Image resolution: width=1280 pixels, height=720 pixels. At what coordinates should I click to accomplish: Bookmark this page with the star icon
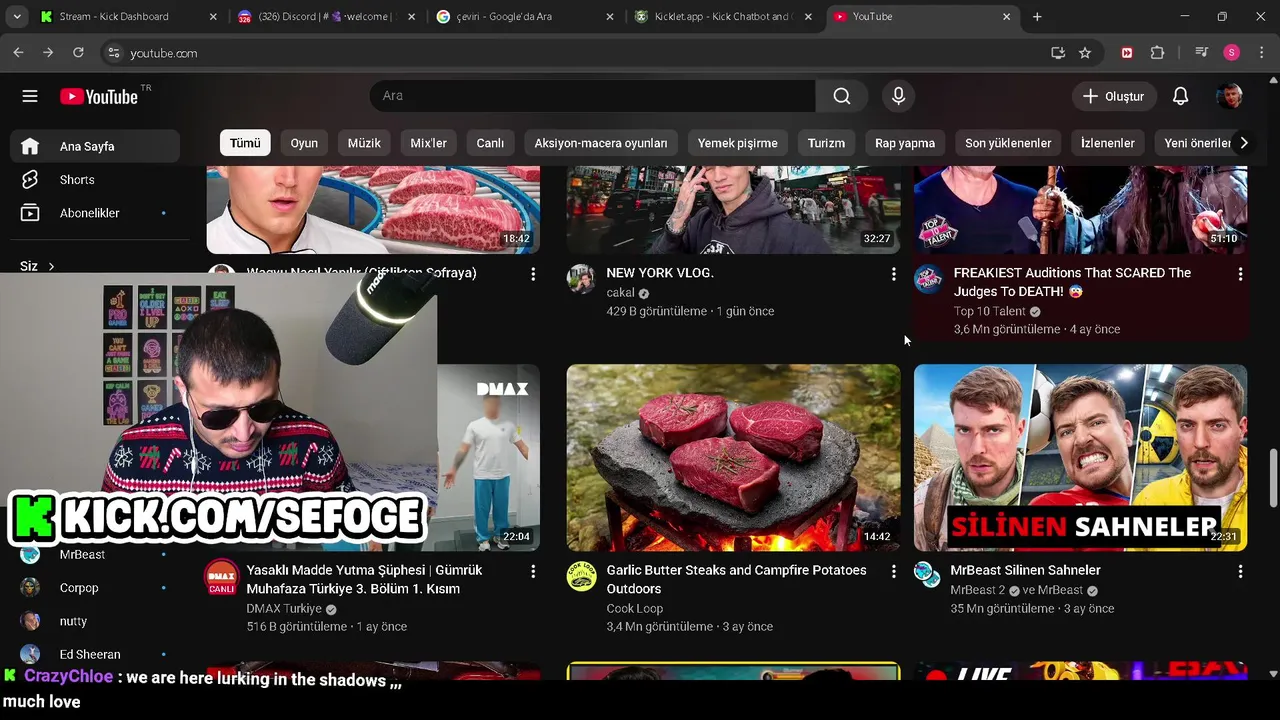[x=1085, y=53]
